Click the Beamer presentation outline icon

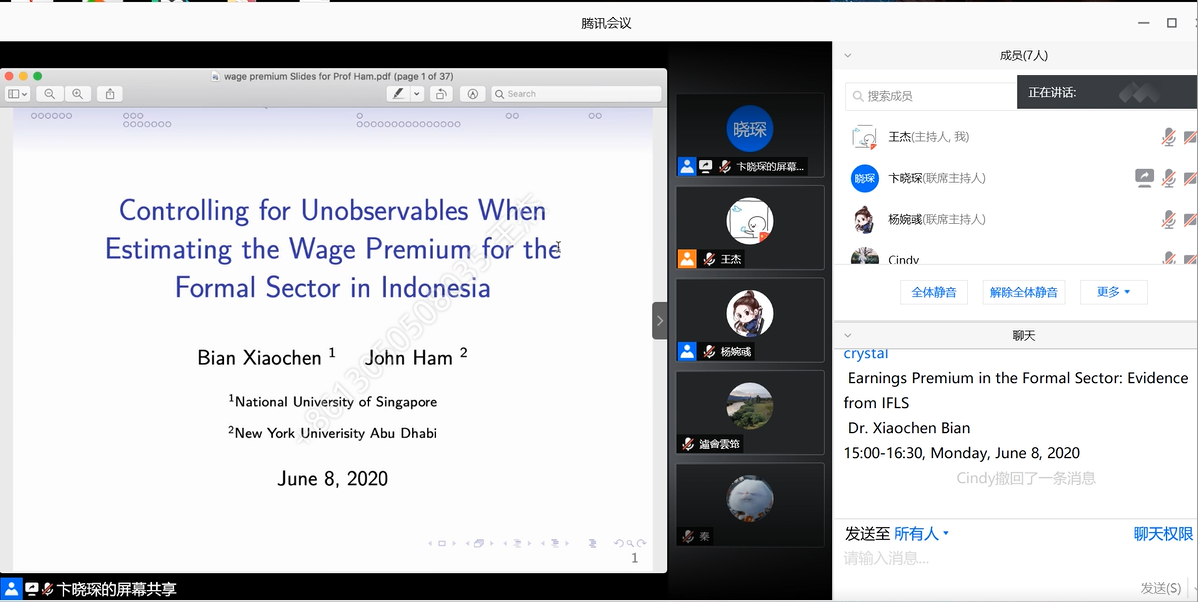point(592,543)
